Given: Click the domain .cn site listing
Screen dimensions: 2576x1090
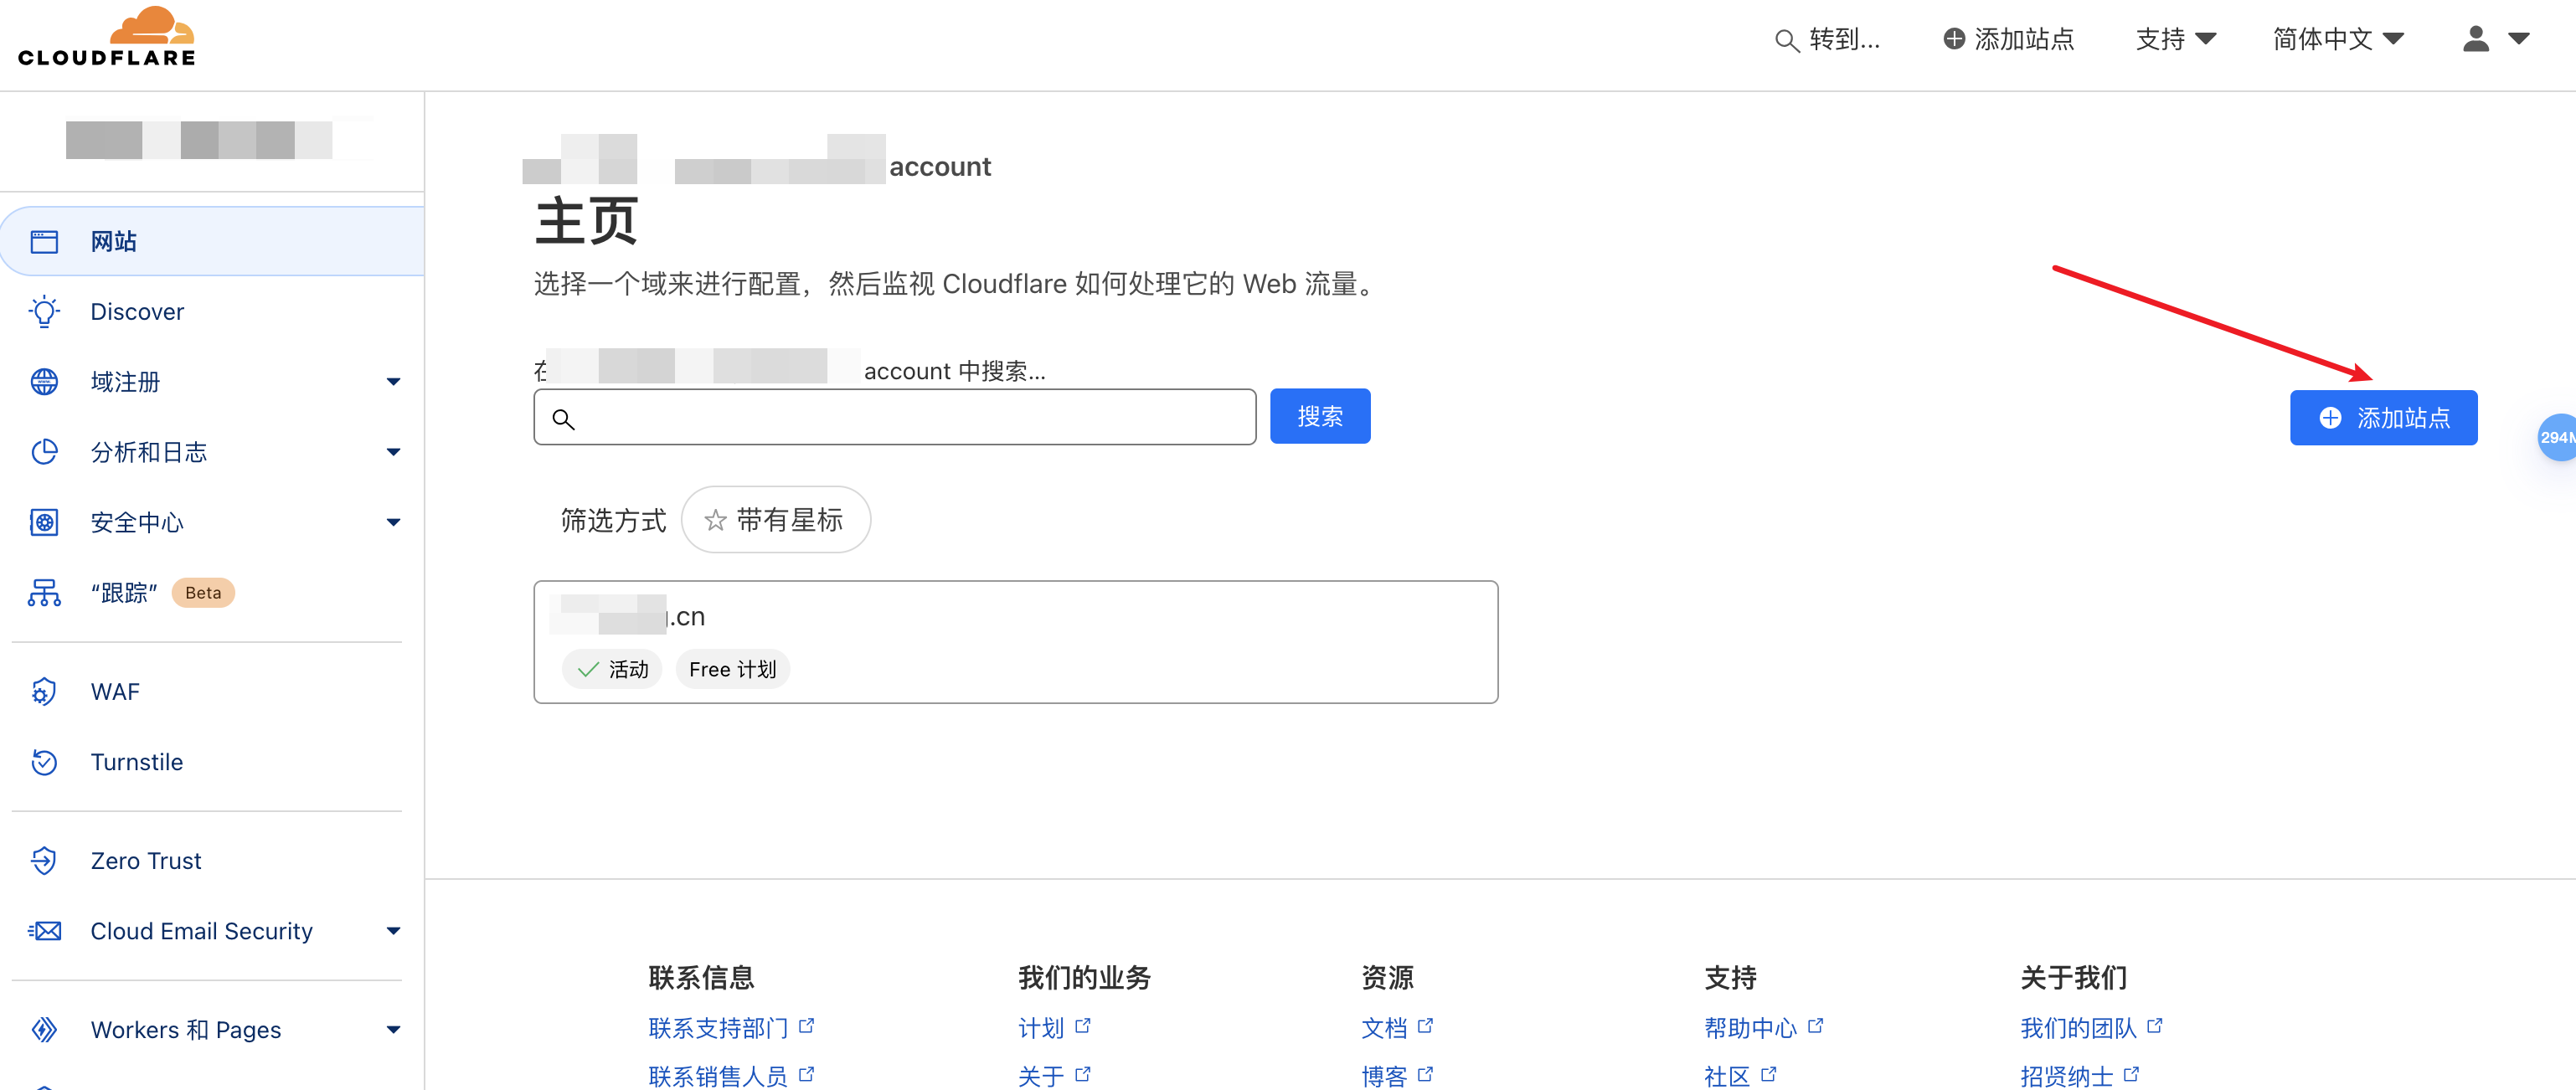Looking at the screenshot, I should [1013, 640].
